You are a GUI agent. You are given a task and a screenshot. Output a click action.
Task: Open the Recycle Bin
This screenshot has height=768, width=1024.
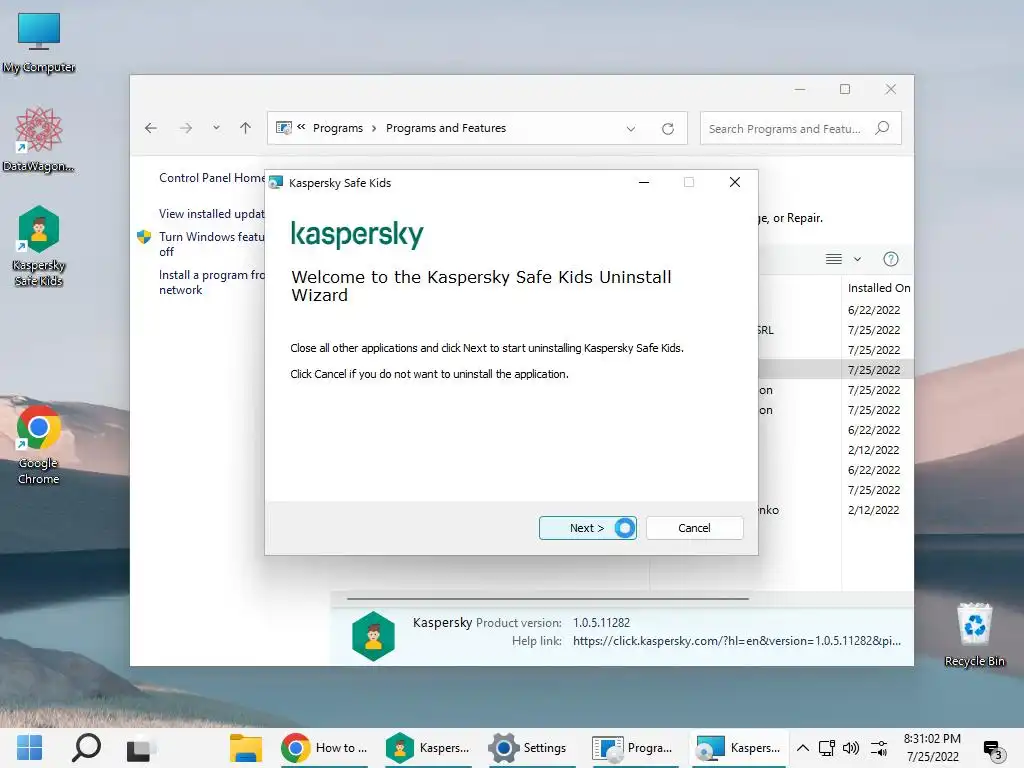974,635
